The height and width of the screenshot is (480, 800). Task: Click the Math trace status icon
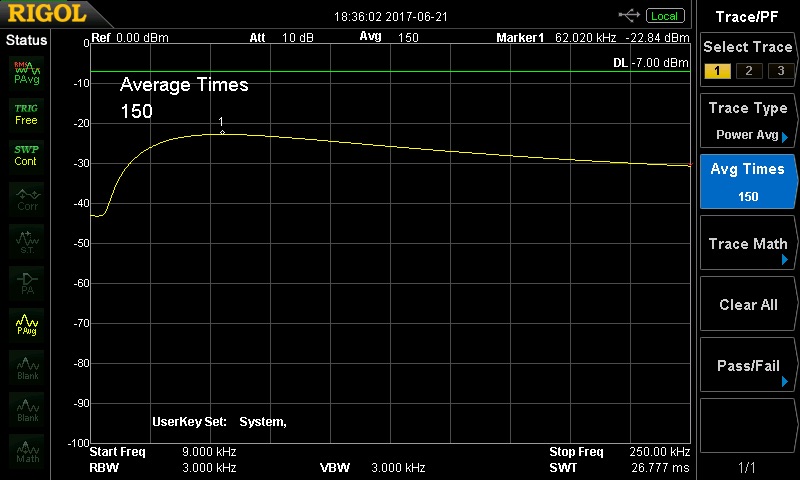[x=27, y=451]
